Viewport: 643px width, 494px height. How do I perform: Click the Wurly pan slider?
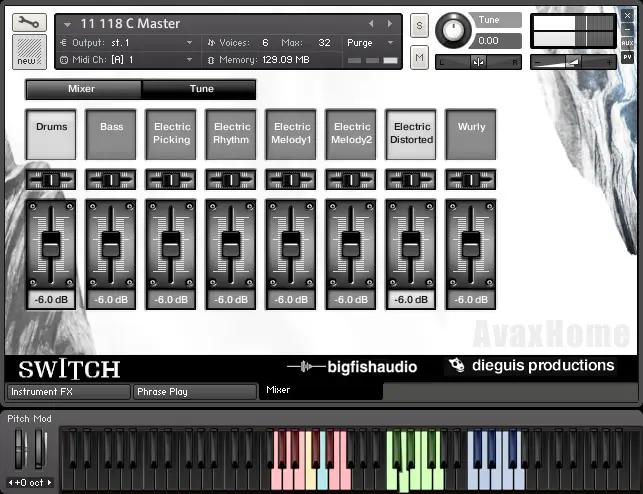tap(471, 180)
